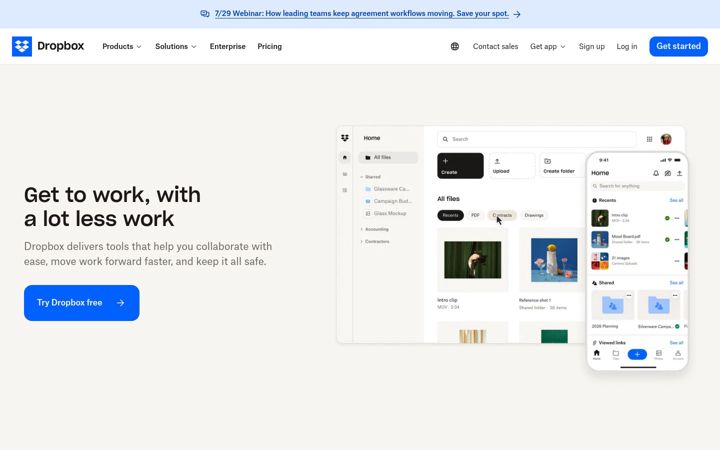Image resolution: width=720 pixels, height=450 pixels.
Task: Click the Dropbox logo in the header
Action: point(48,46)
